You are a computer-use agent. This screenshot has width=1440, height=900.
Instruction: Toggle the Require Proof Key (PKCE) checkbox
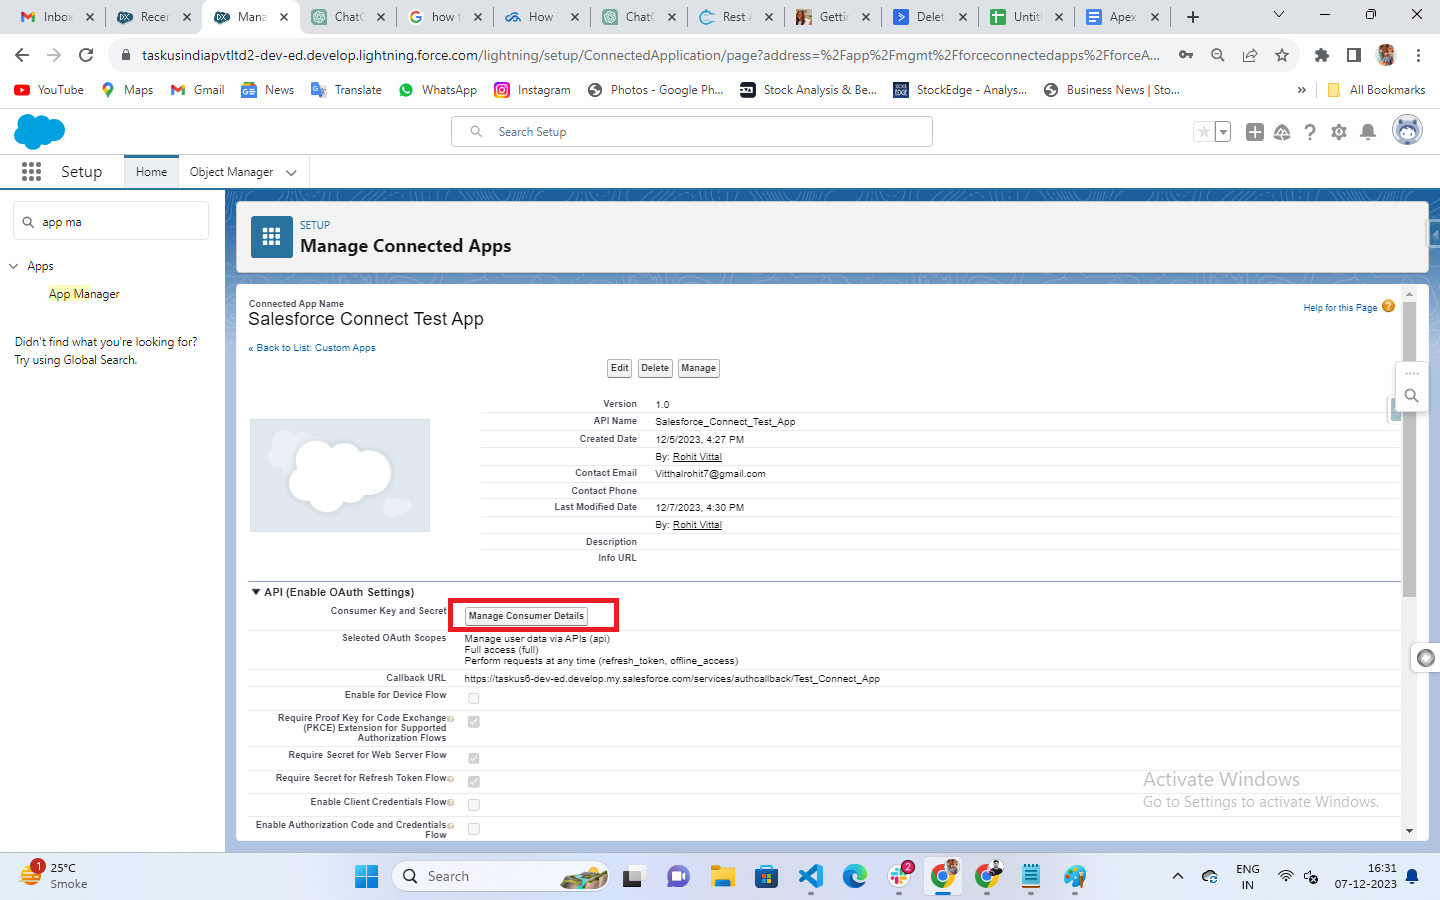[474, 721]
